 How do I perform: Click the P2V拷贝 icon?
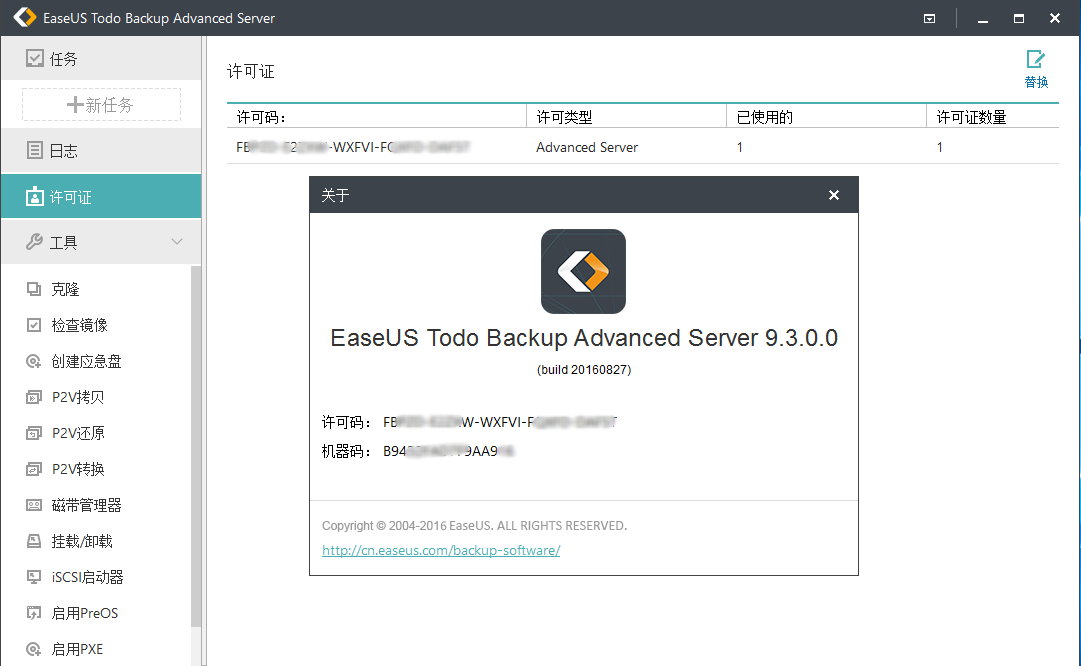tap(34, 397)
